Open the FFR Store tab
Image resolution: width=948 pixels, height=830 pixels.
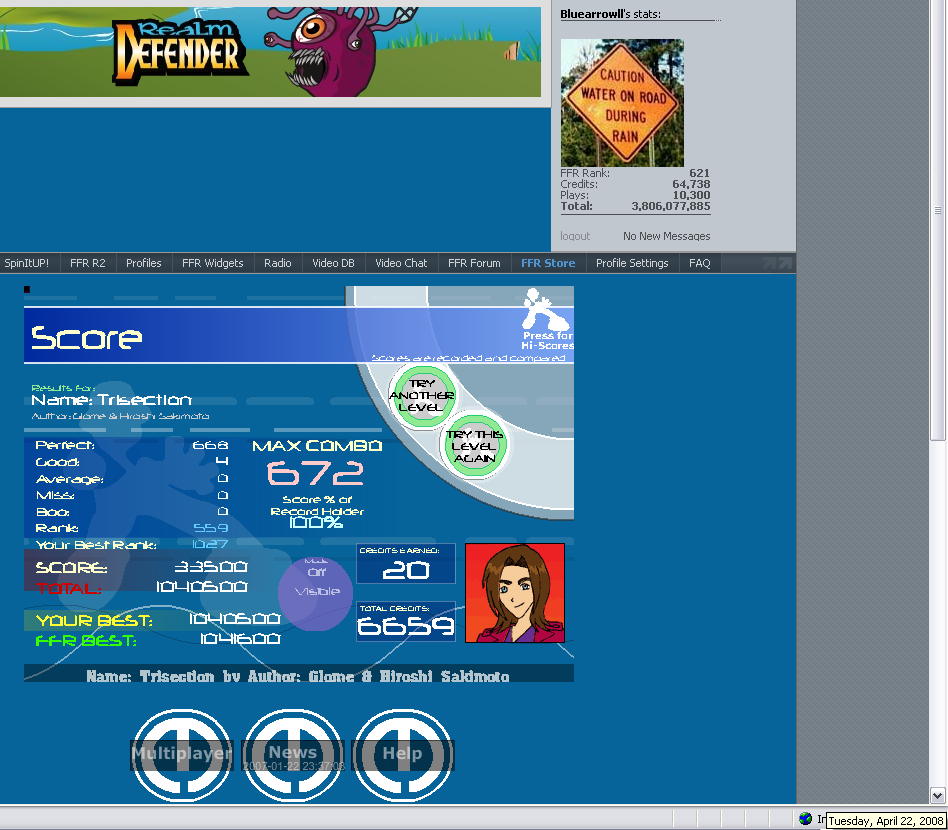pyautogui.click(x=547, y=263)
